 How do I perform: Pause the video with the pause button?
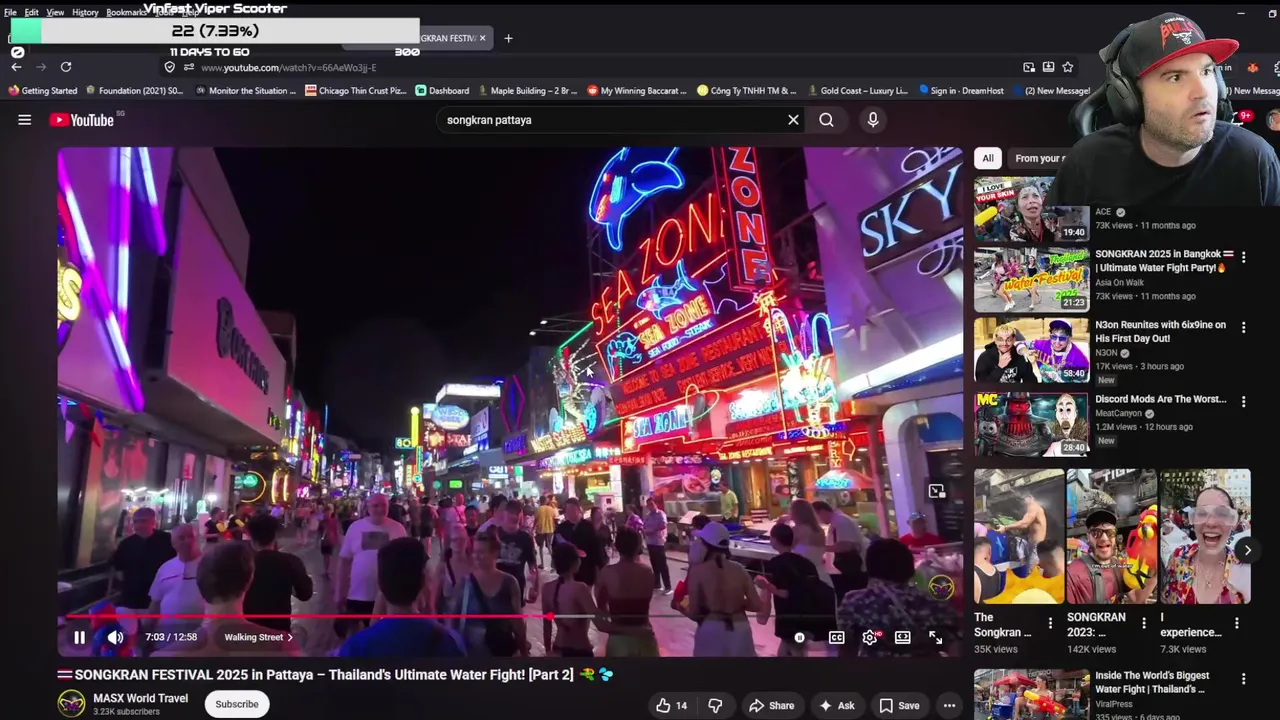tap(80, 637)
